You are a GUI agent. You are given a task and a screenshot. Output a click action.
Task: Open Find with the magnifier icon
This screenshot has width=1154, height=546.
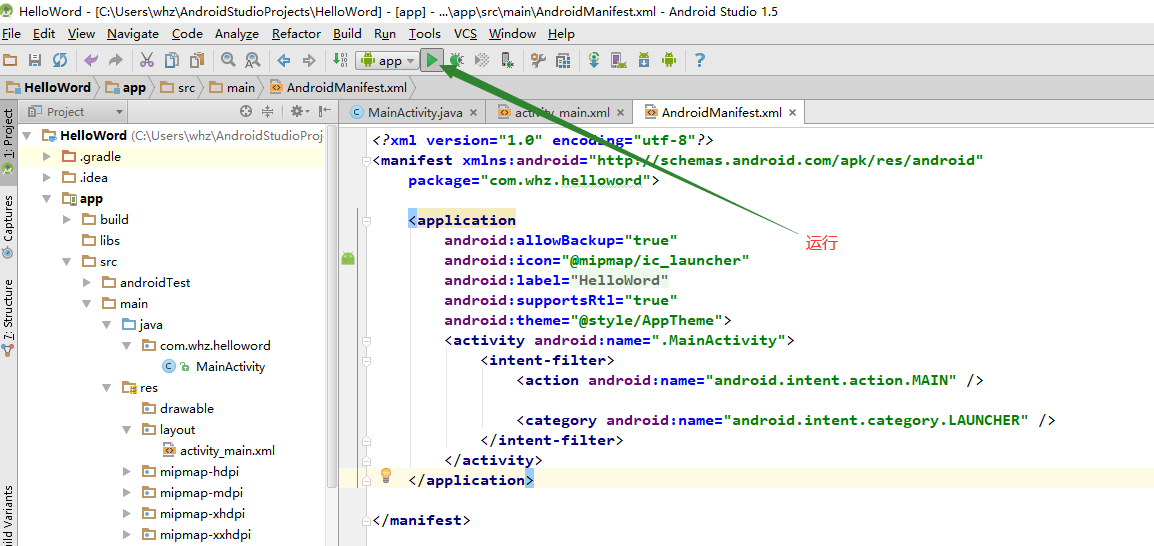pos(228,60)
